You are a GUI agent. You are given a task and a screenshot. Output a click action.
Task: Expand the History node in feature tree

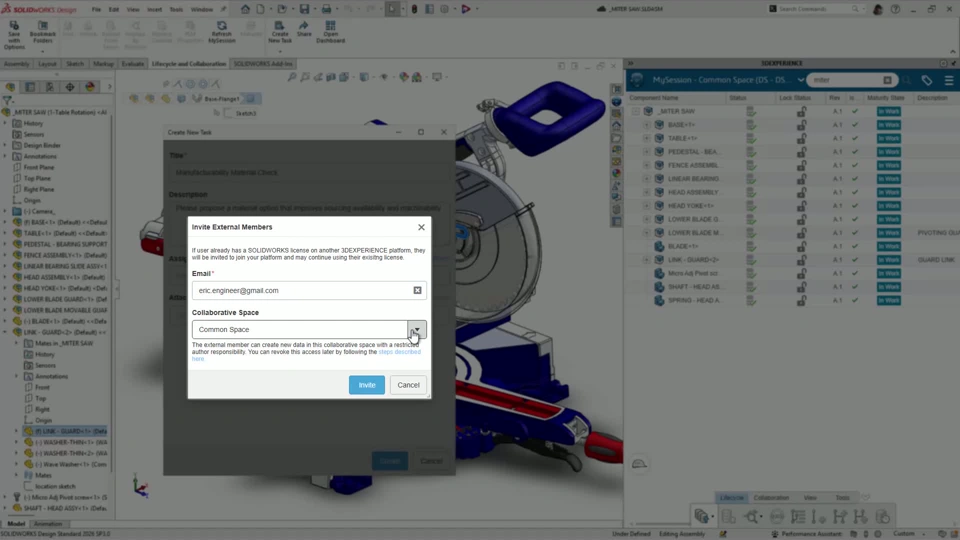point(6,124)
